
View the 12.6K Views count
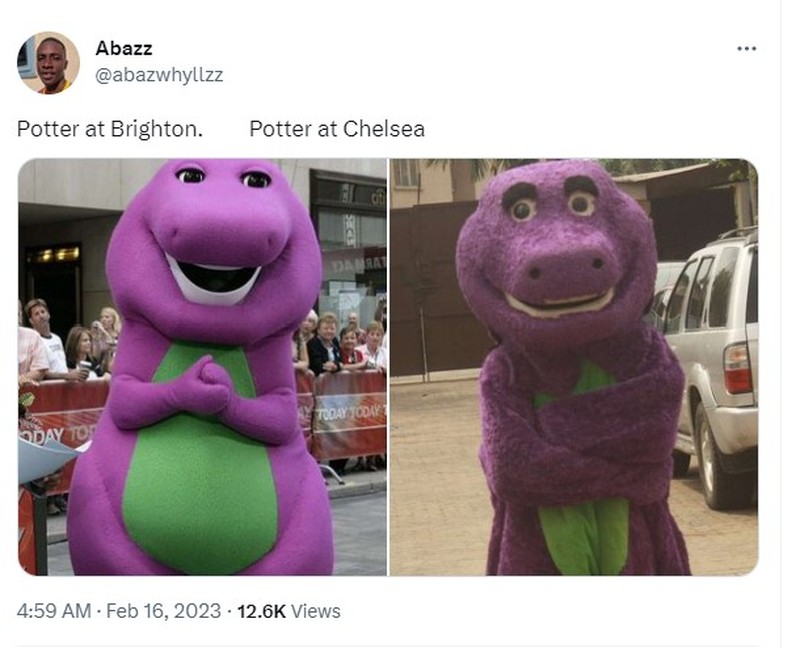pos(289,611)
